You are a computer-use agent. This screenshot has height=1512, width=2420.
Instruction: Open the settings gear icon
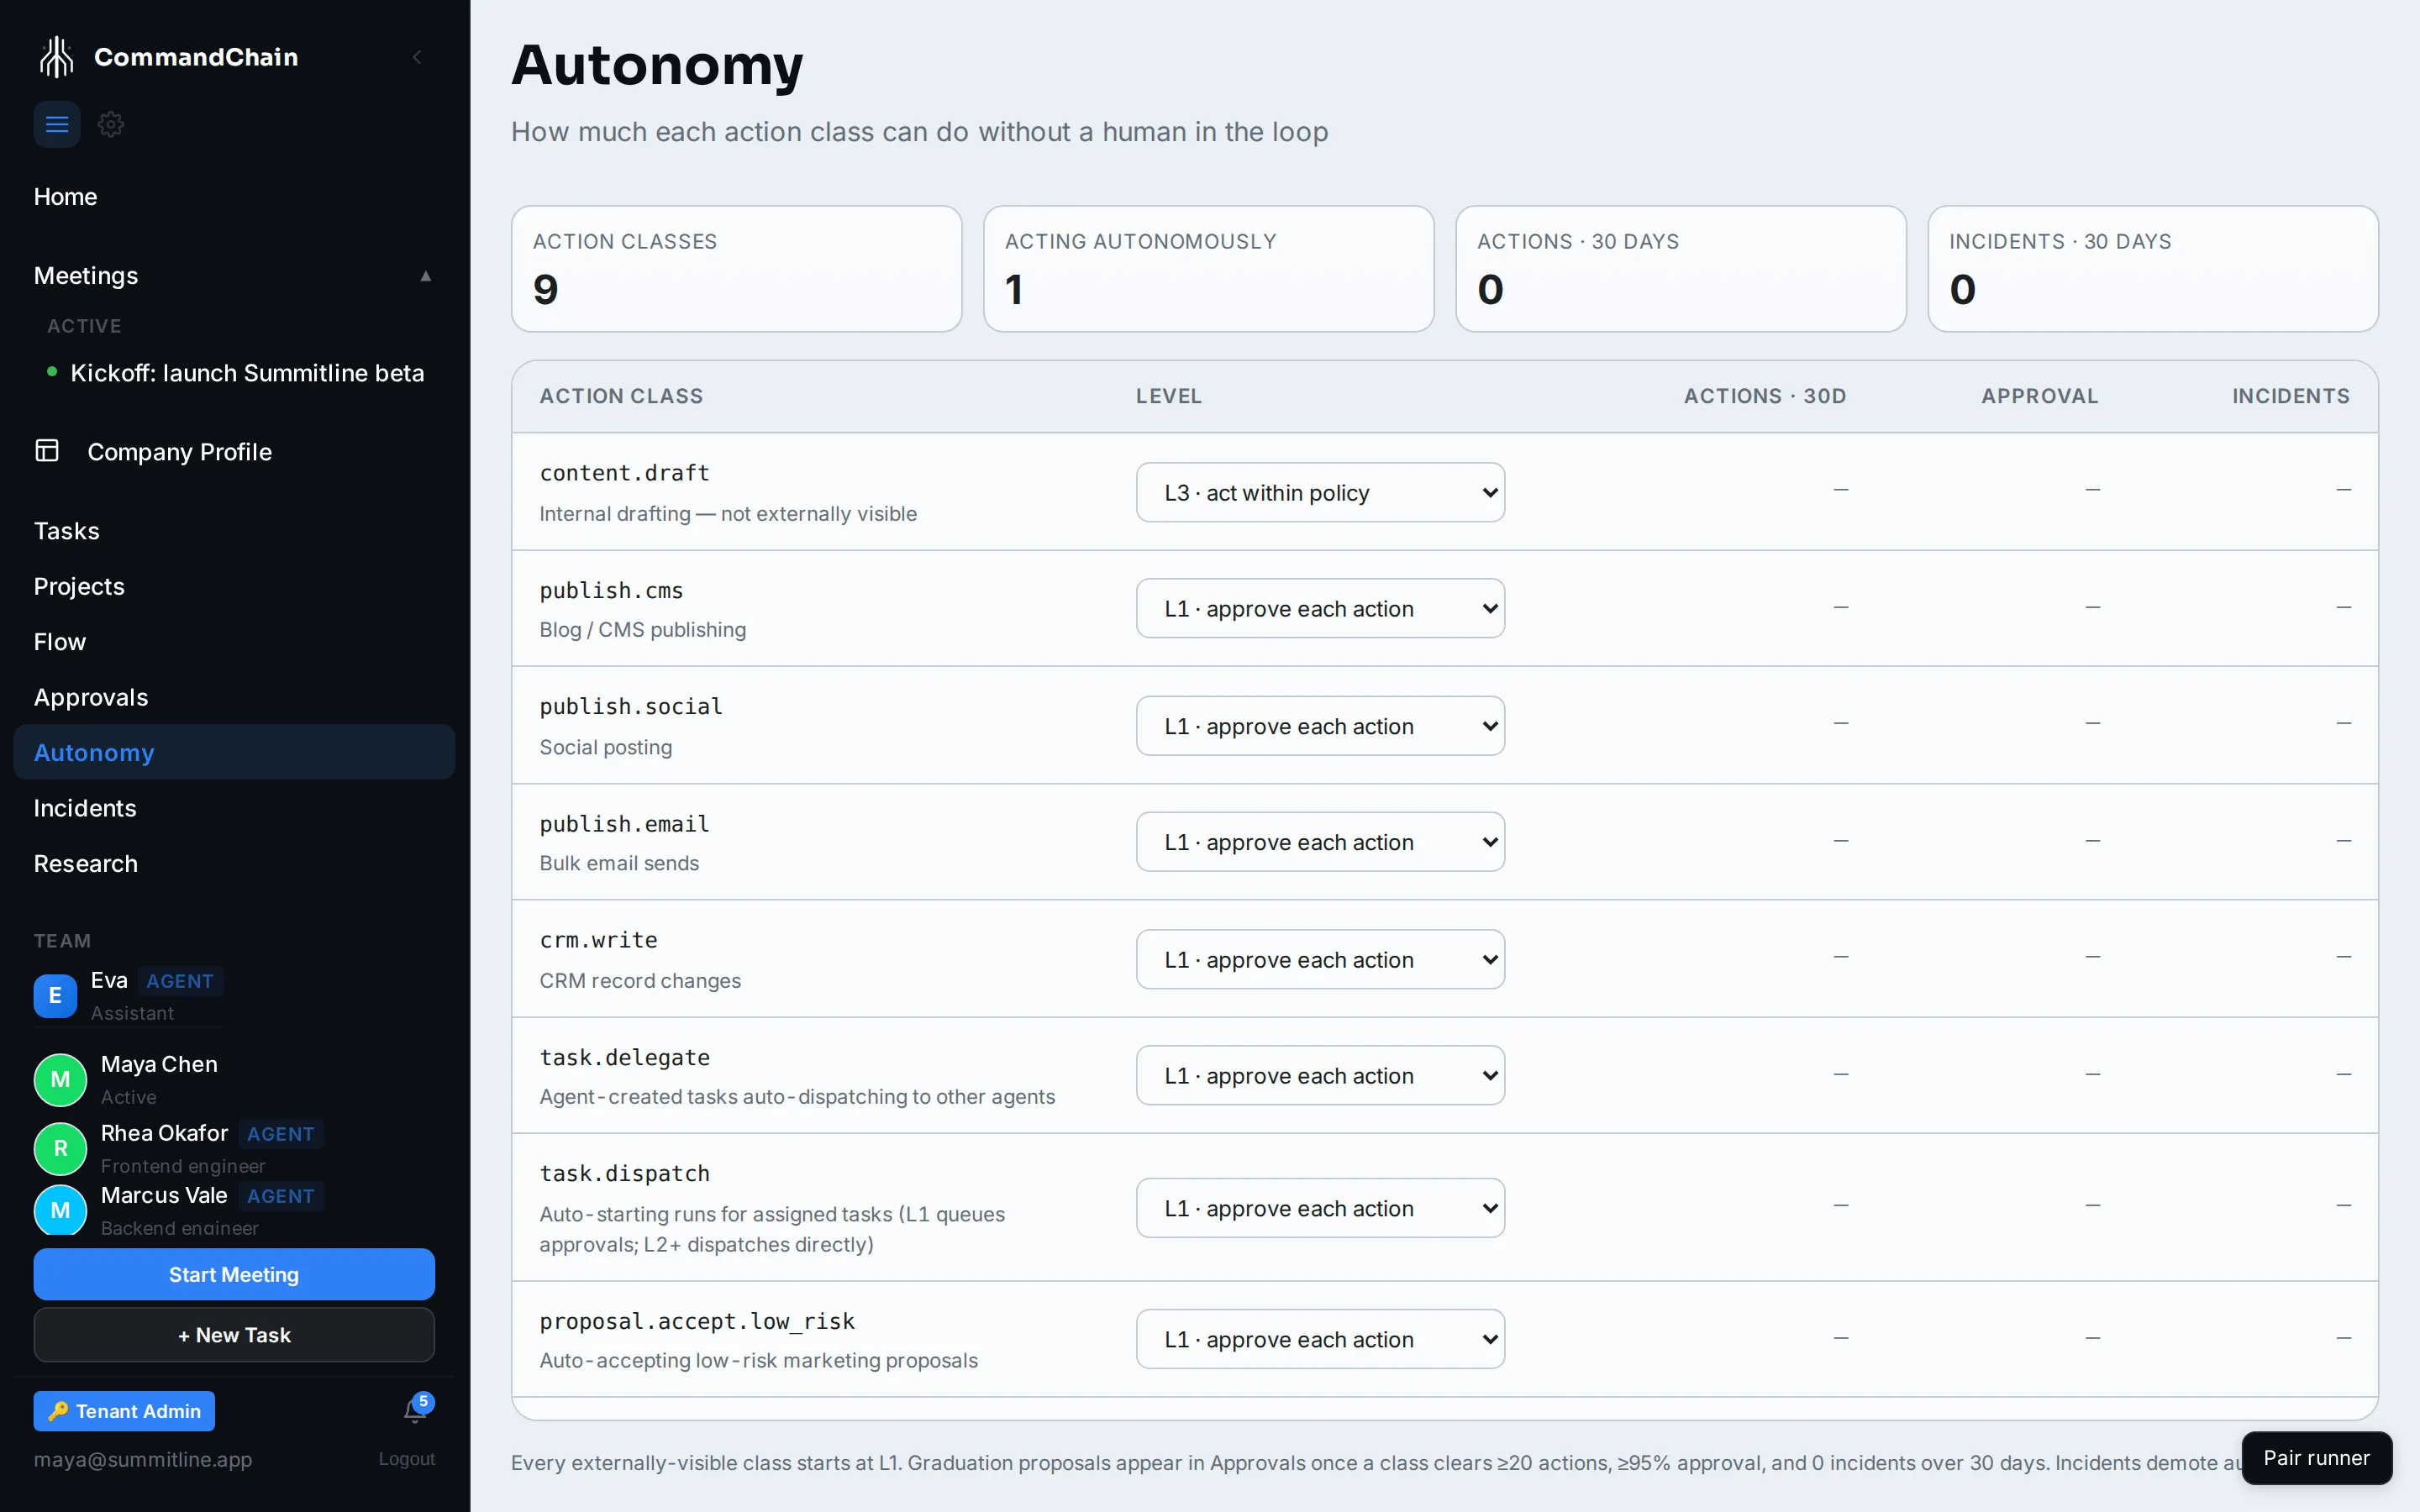pyautogui.click(x=111, y=125)
